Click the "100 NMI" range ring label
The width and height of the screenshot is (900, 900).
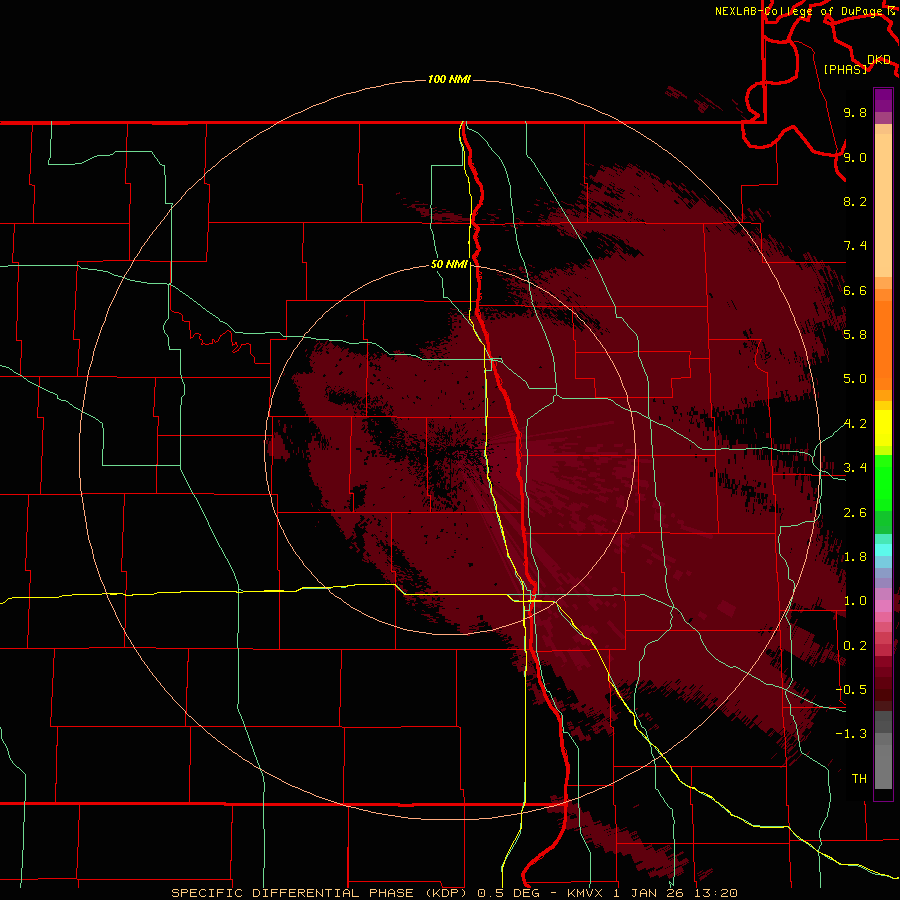tap(449, 79)
